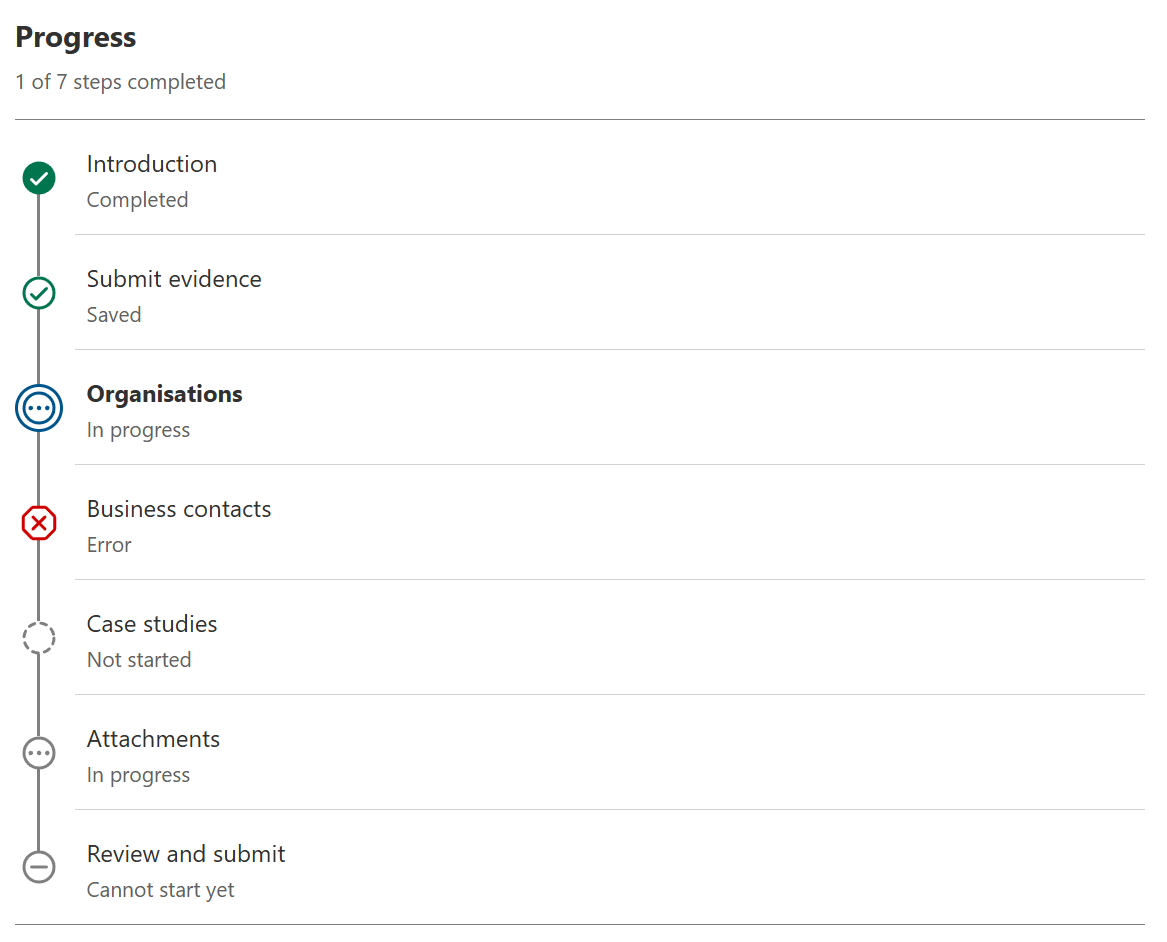Click the grey blocked icon for Review and submit
The height and width of the screenshot is (942, 1167).
pos(39,867)
